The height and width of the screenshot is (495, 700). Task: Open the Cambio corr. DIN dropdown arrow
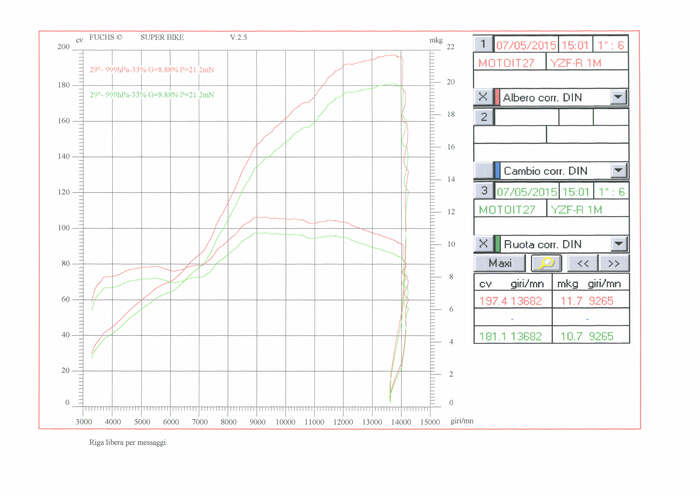click(618, 171)
